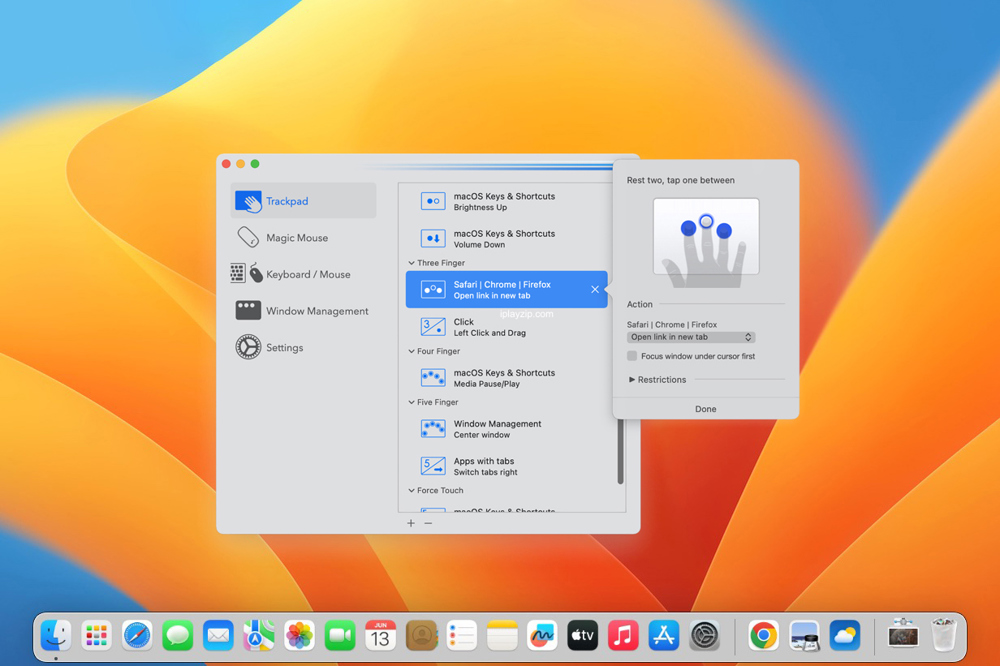Open the Window Management section
This screenshot has height=666, width=1000.
pyautogui.click(x=304, y=311)
